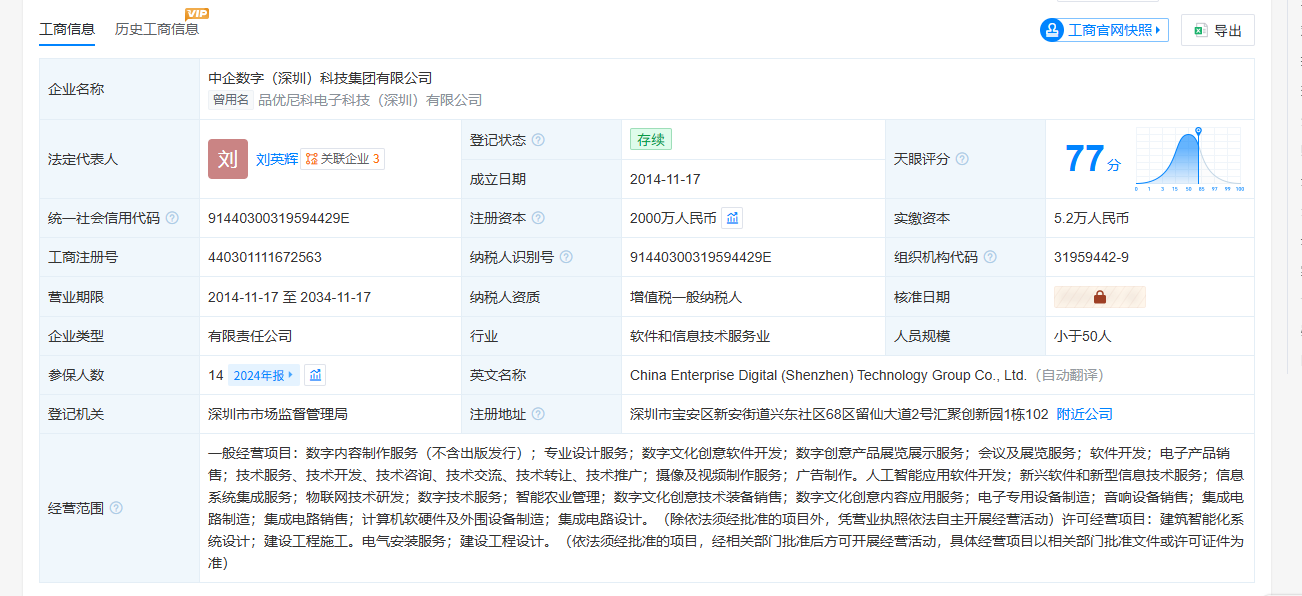Image resolution: width=1302 pixels, height=596 pixels.
Task: Click the help icon beside 注册资本
Action: point(538,218)
